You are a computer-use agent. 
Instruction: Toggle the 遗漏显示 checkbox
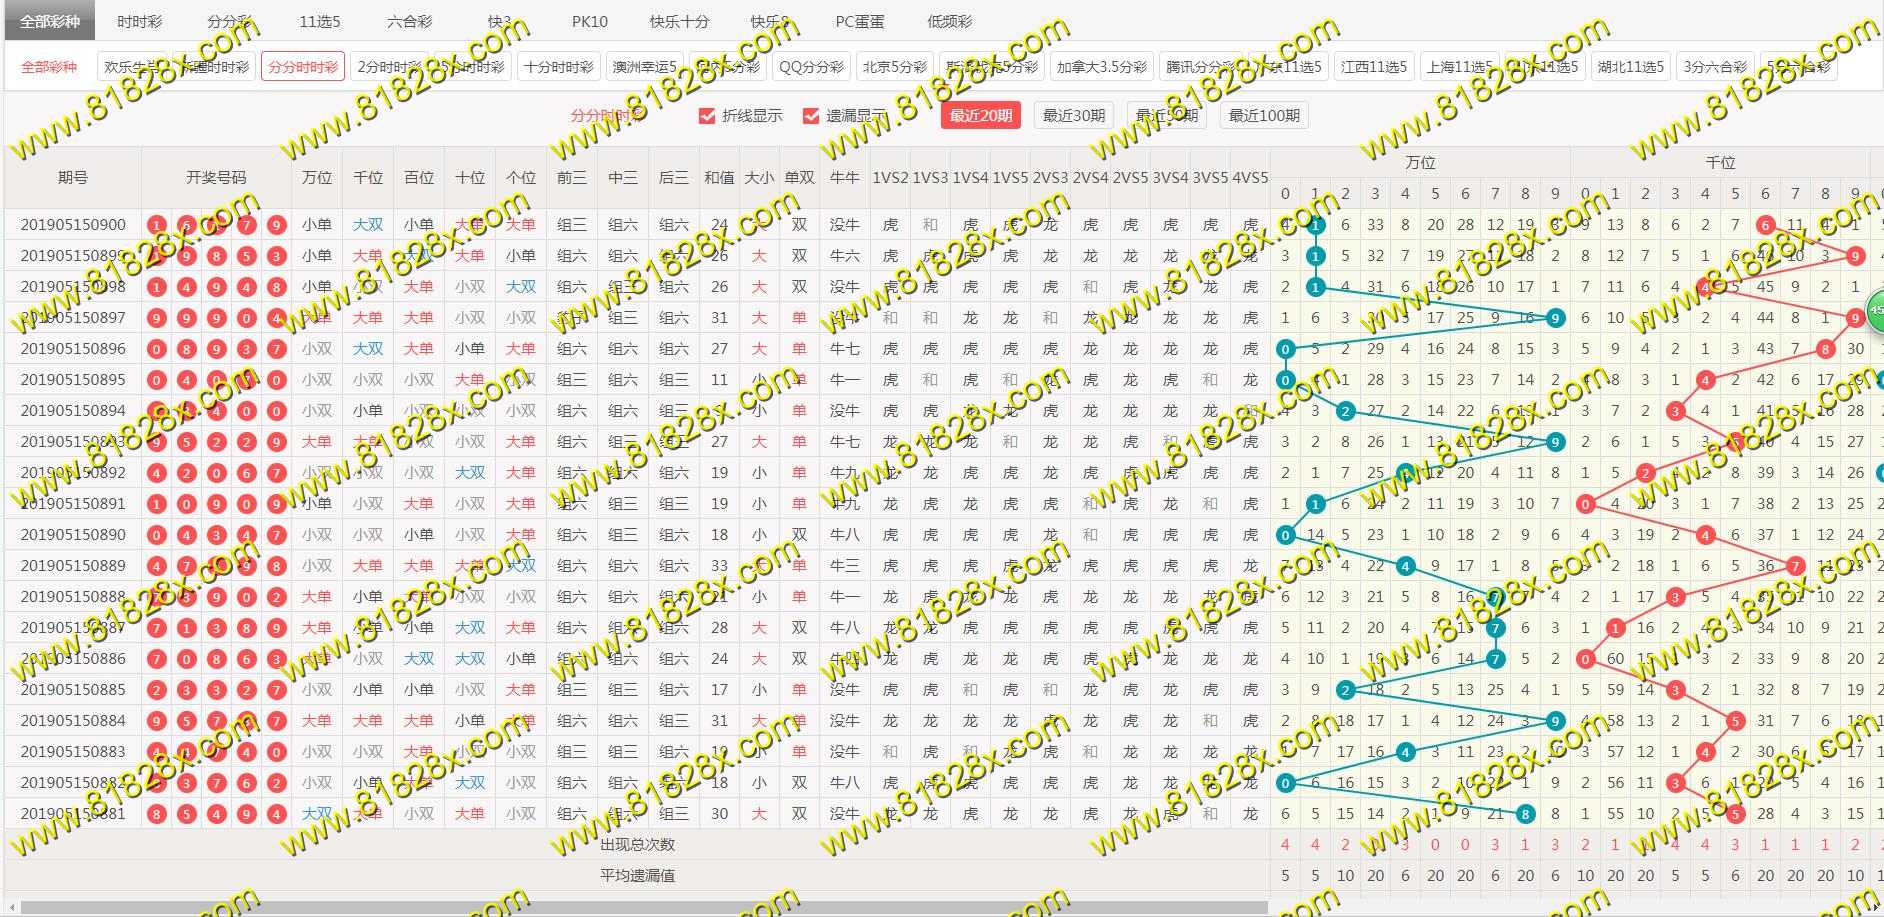(811, 116)
